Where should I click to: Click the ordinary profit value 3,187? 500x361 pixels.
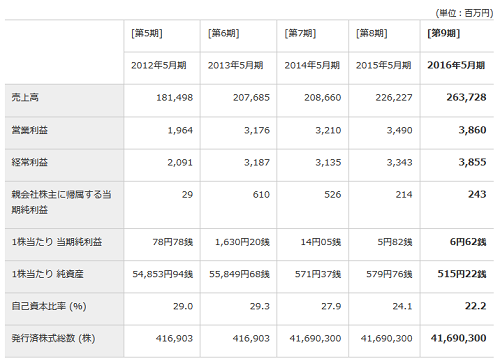pos(257,163)
